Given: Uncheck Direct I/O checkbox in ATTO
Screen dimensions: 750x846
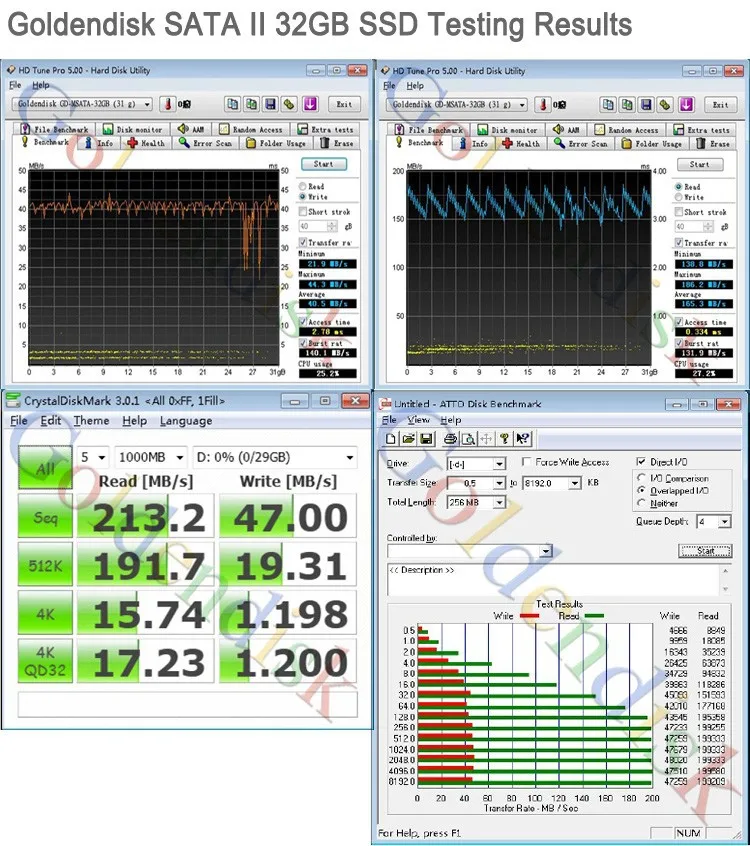Looking at the screenshot, I should (641, 462).
